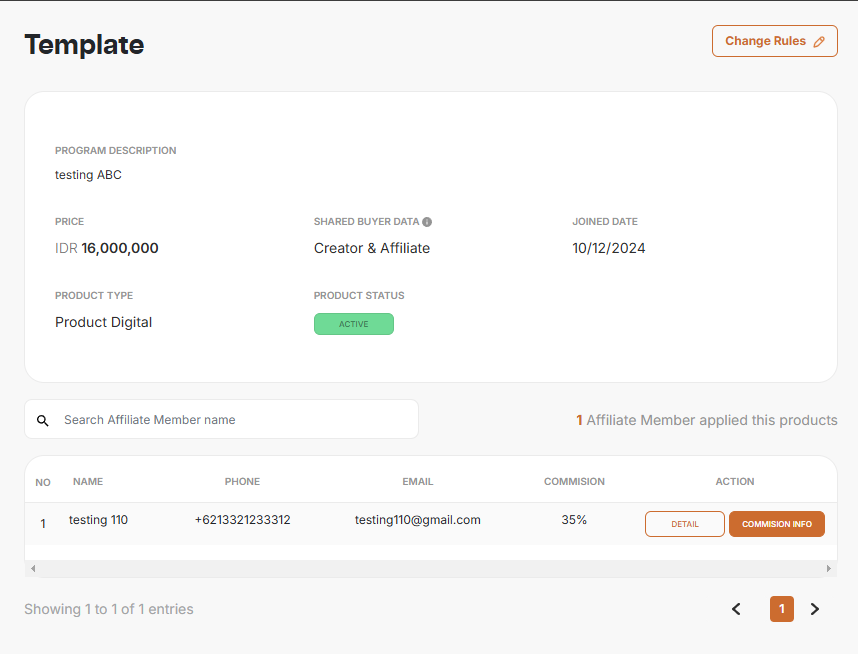The height and width of the screenshot is (654, 858).
Task: Click the green ACTIVE status badge
Action: coord(353,324)
